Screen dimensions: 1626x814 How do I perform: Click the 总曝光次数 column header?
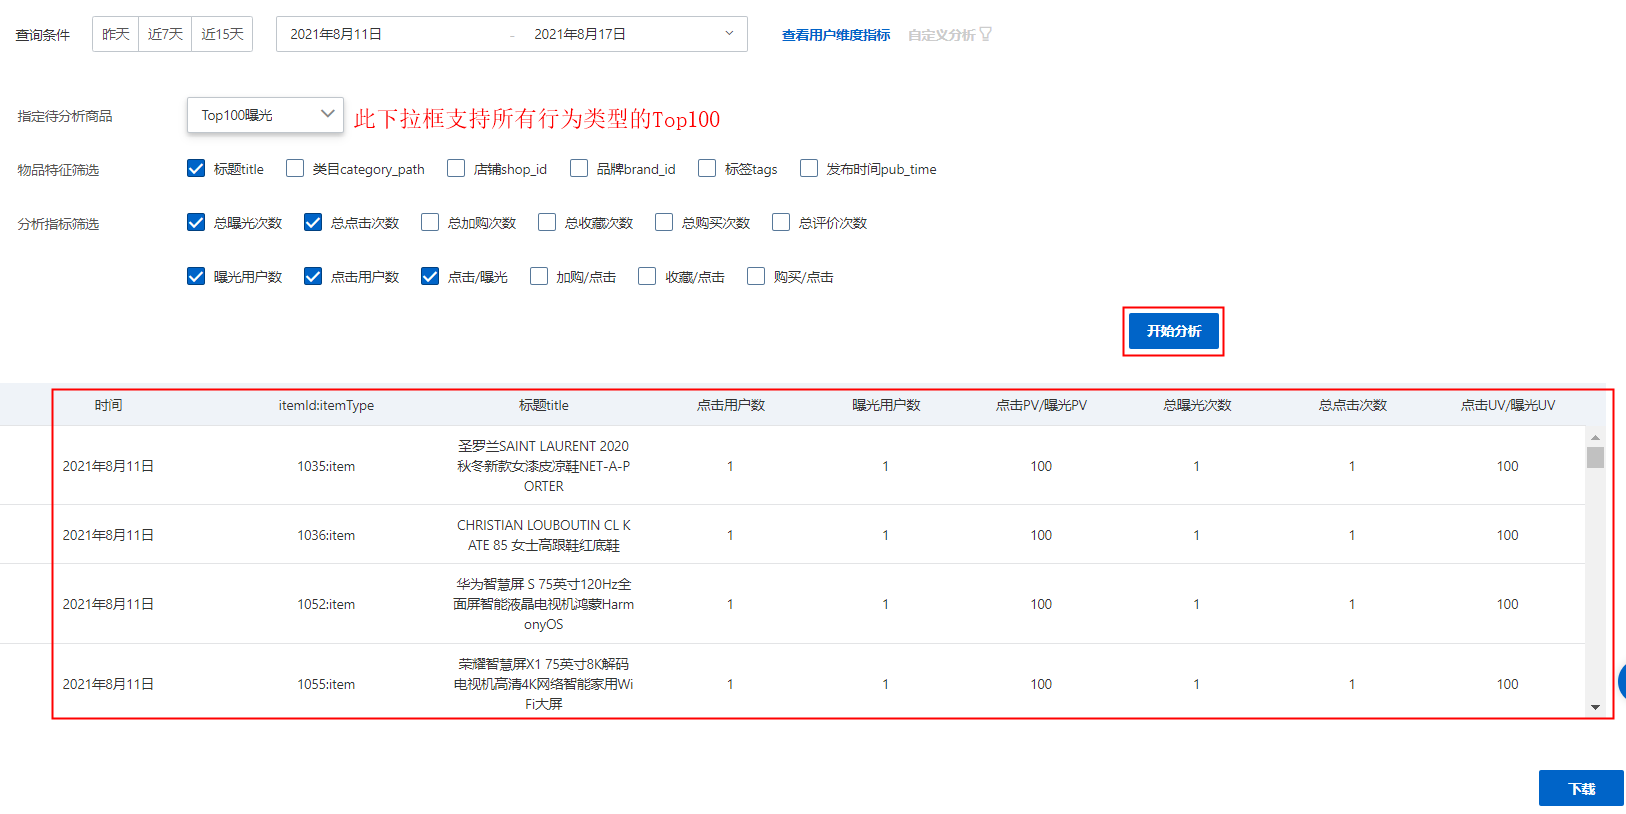coord(1197,405)
